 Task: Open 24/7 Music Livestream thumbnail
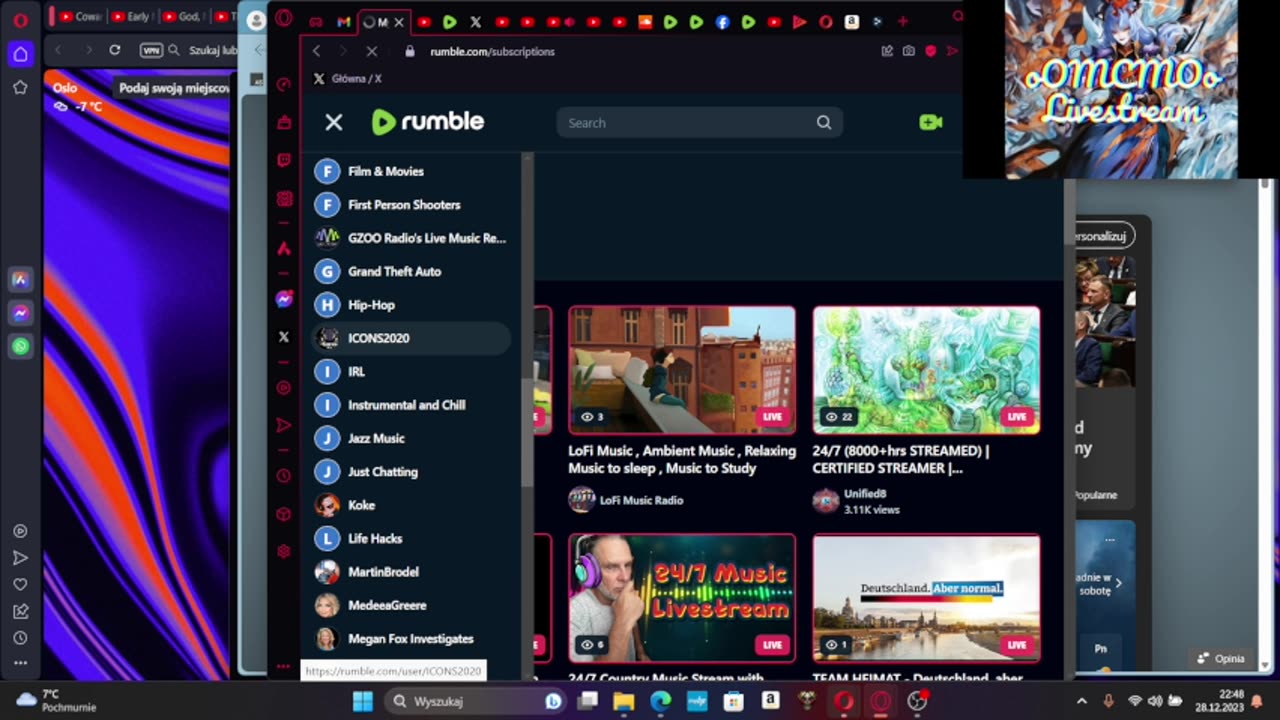pyautogui.click(x=682, y=598)
